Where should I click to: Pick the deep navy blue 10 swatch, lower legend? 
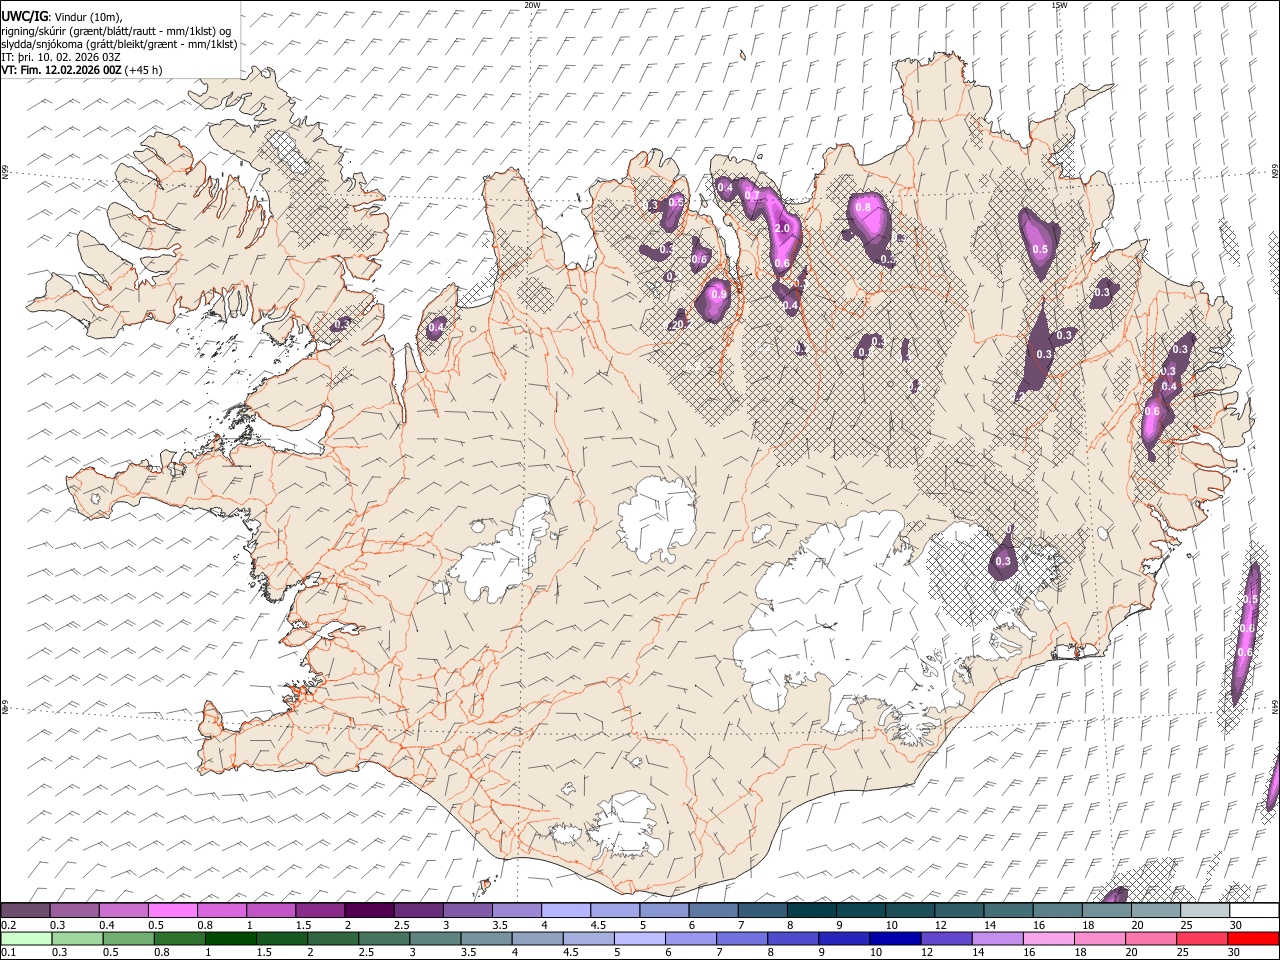coord(895,938)
